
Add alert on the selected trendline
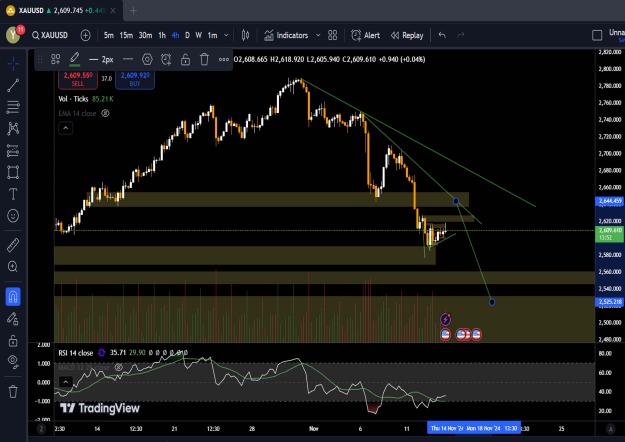[x=166, y=59]
